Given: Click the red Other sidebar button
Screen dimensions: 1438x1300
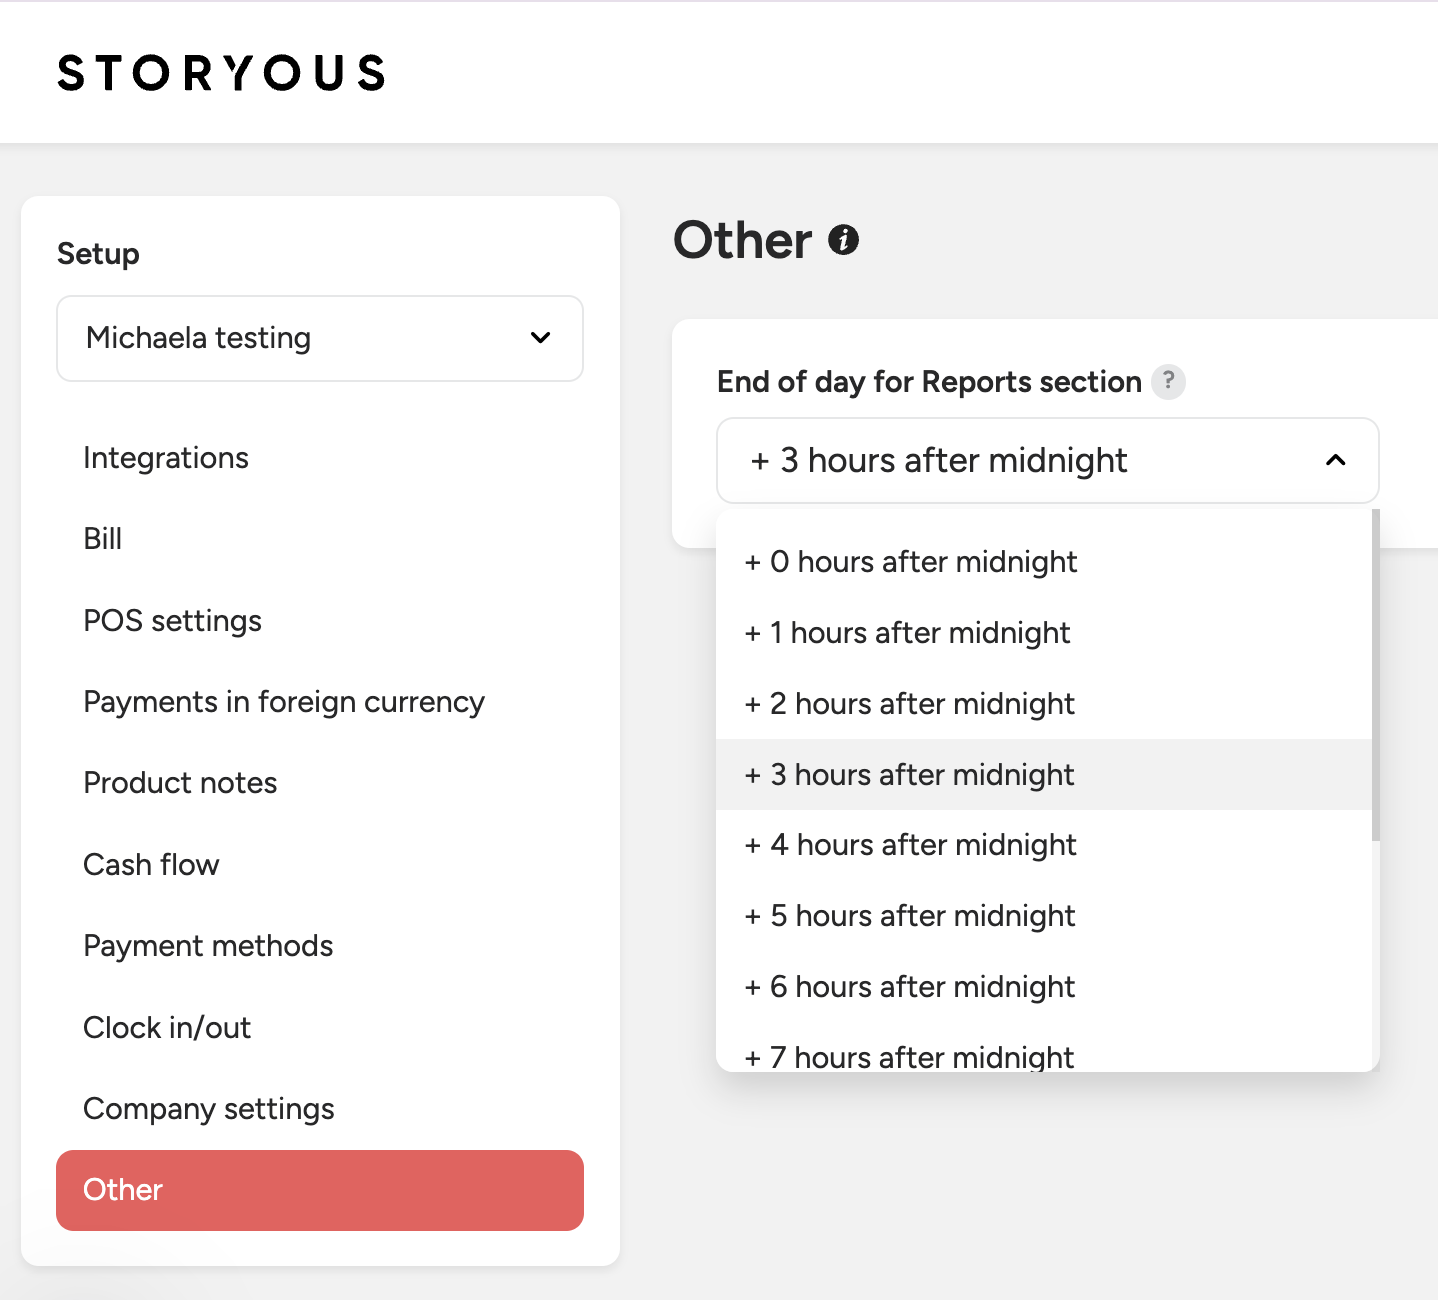Looking at the screenshot, I should (x=320, y=1190).
